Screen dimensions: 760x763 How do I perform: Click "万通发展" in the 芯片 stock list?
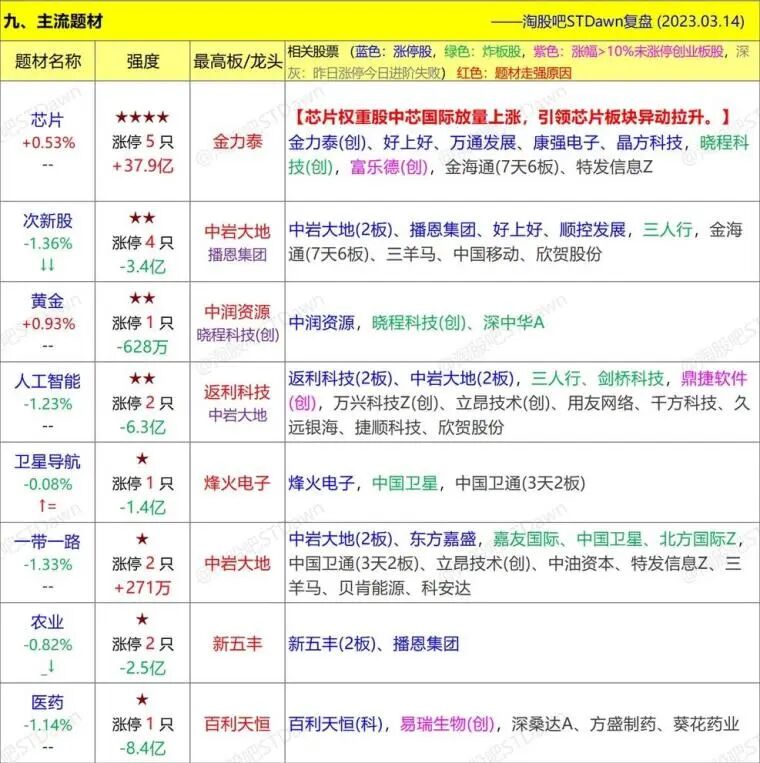482,142
